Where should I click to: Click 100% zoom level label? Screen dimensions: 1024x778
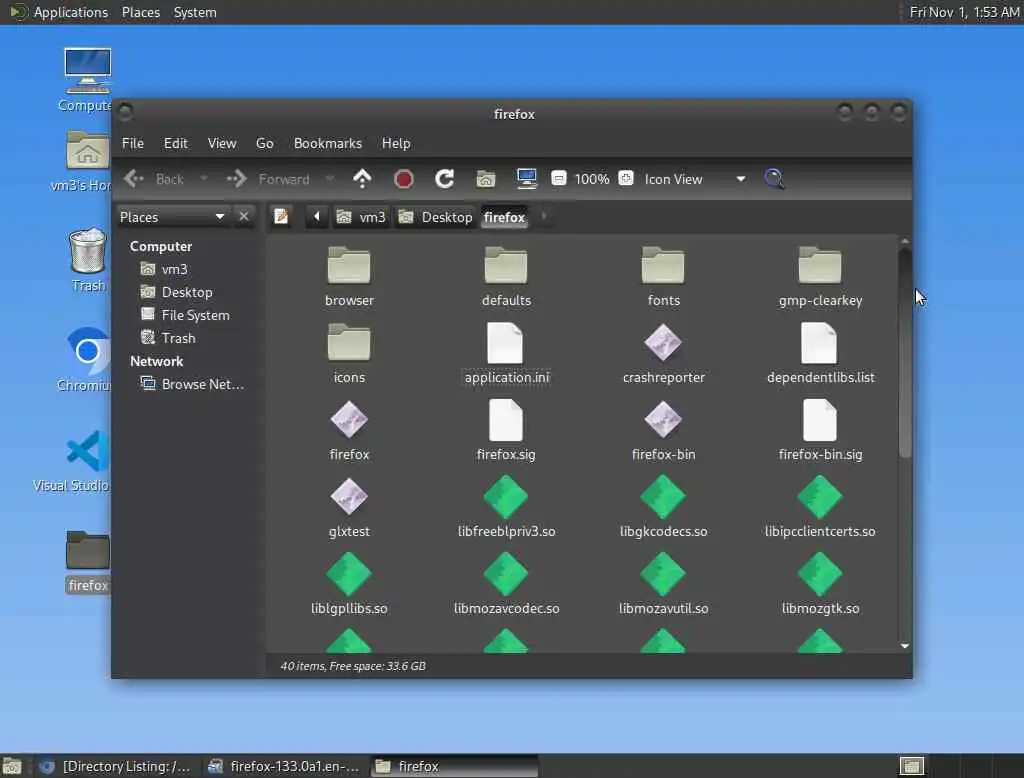[x=592, y=179]
